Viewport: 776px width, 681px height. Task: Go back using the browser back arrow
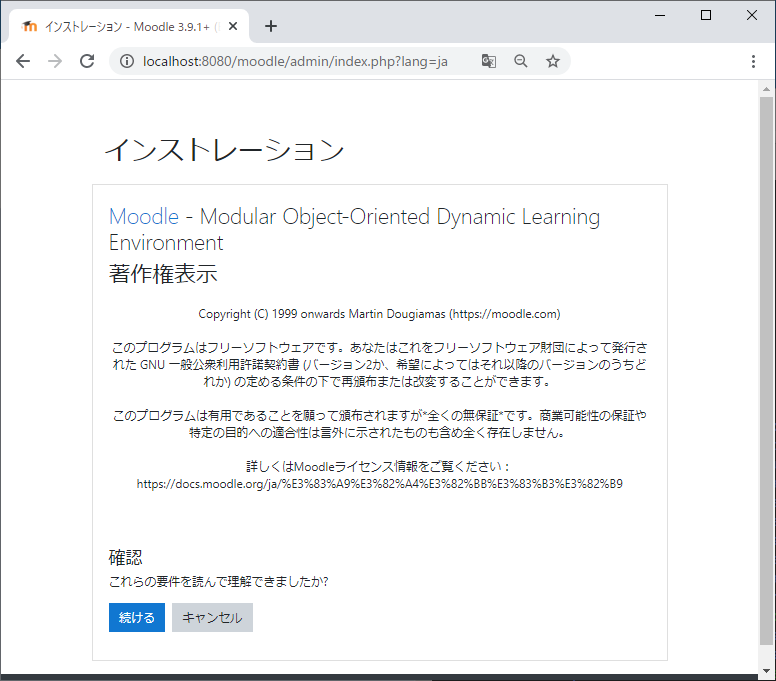[x=23, y=61]
